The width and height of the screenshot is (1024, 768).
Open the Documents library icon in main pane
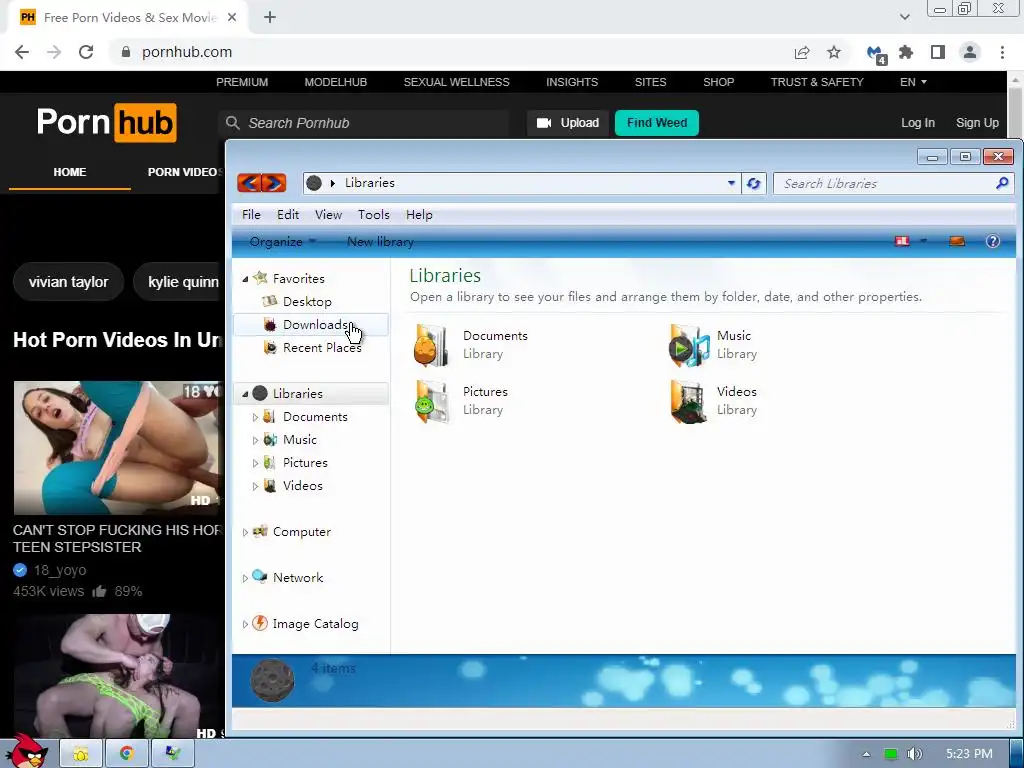pyautogui.click(x=431, y=345)
